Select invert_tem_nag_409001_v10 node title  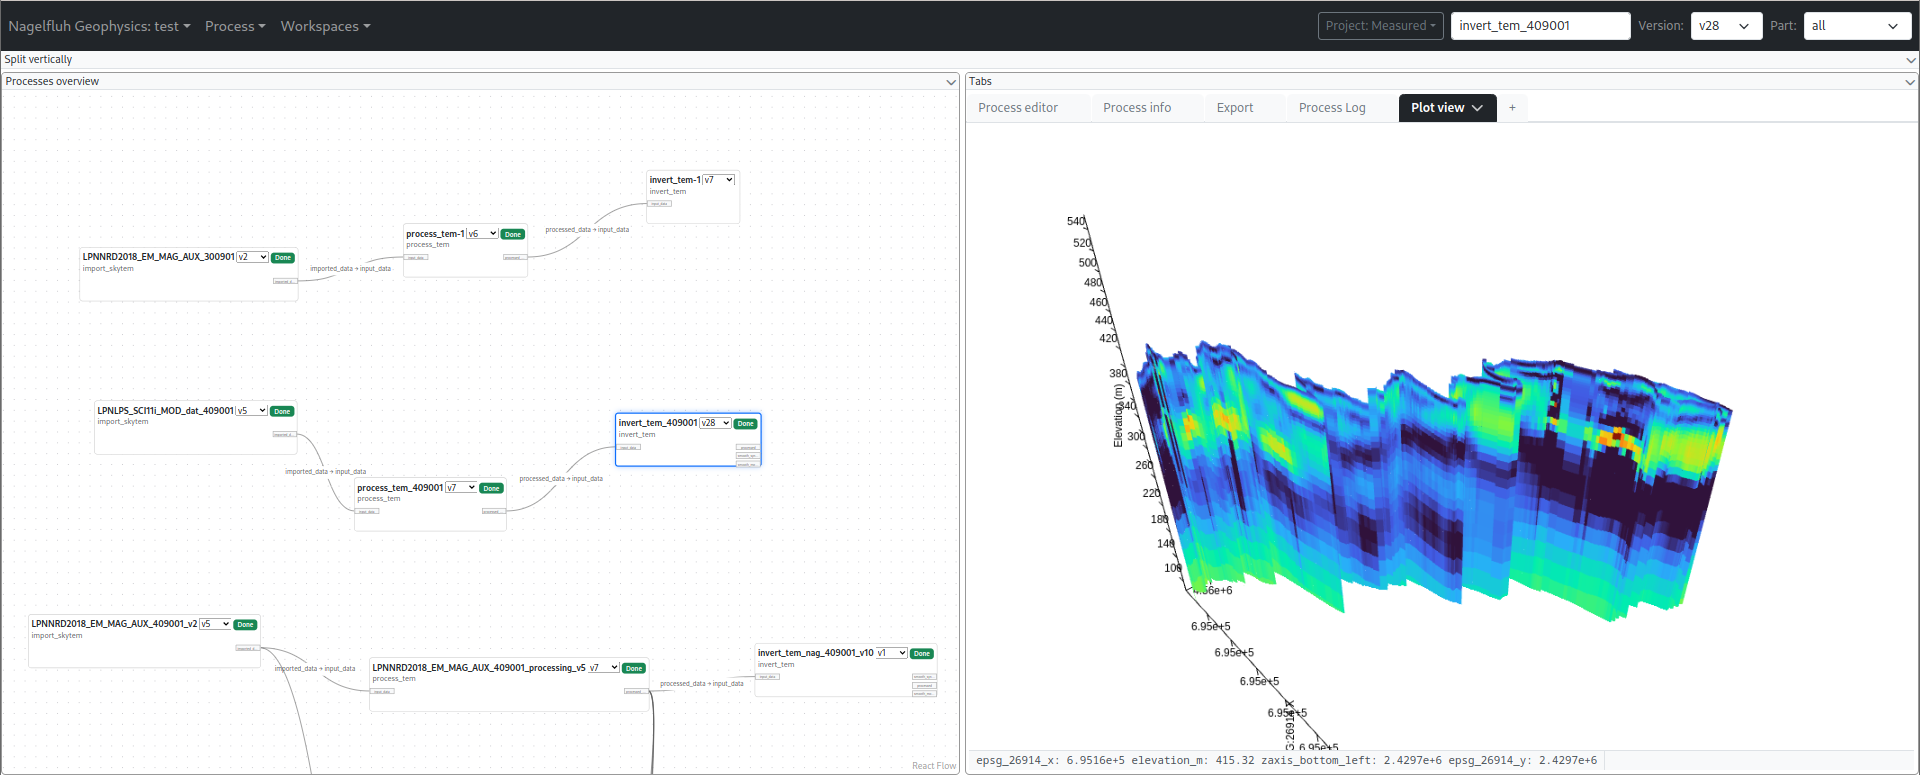coord(815,653)
